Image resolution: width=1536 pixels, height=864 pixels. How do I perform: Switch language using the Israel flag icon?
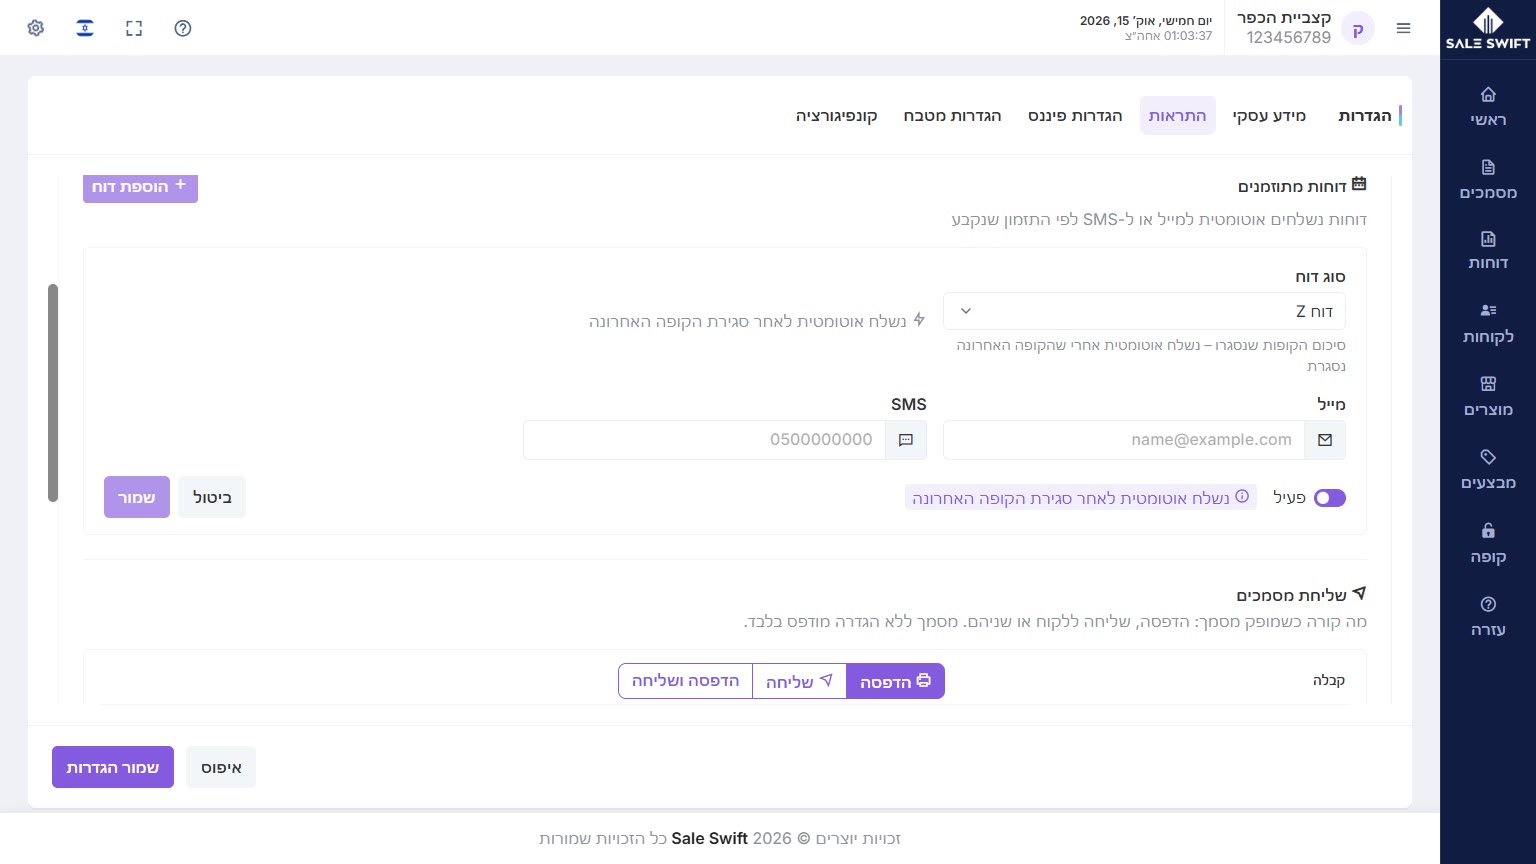pos(85,28)
